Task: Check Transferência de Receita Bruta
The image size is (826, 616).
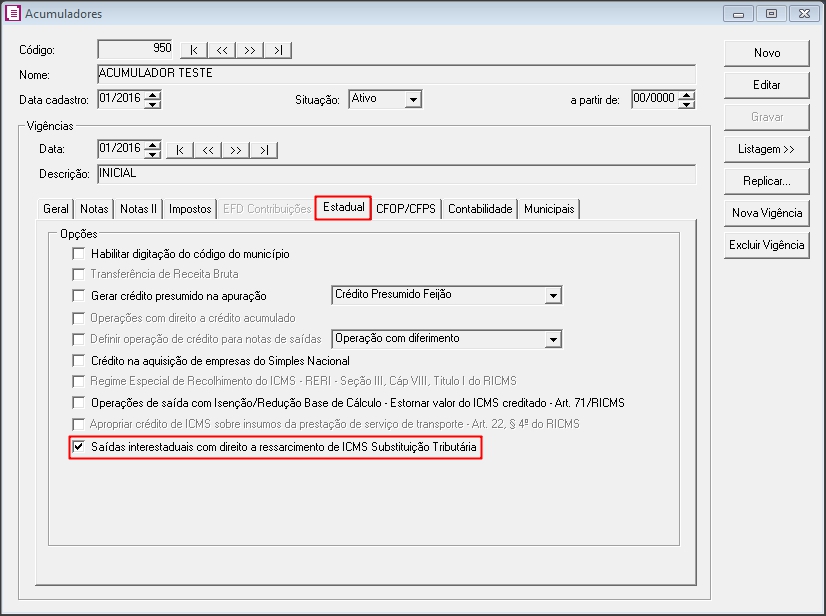Action: tap(78, 274)
